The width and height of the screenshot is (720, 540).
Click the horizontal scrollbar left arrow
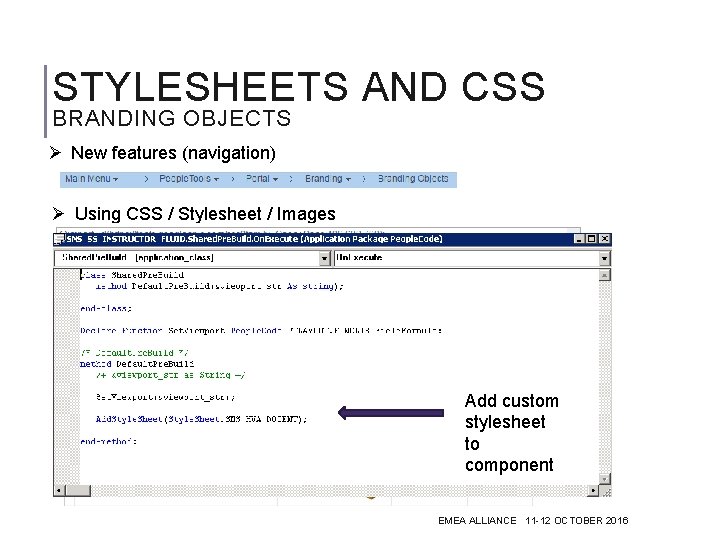pyautogui.click(x=59, y=491)
